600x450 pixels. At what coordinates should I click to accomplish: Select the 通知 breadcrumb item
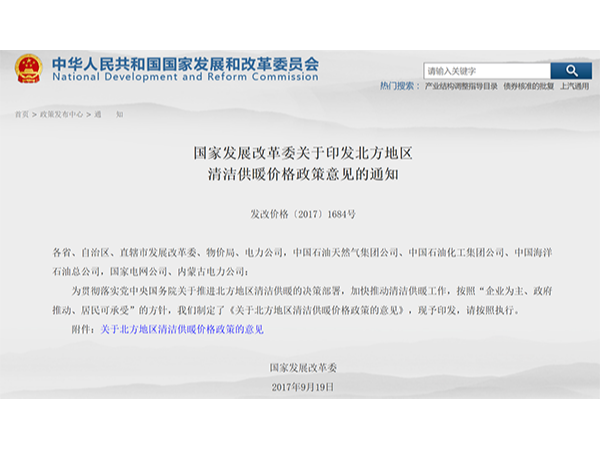click(x=109, y=114)
